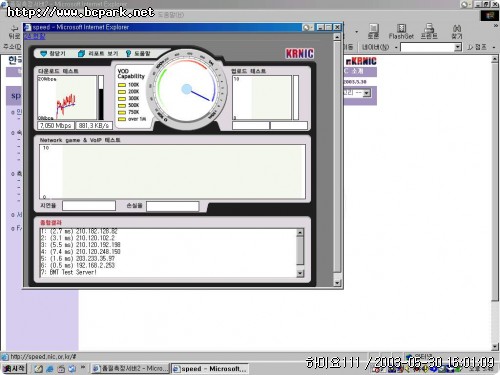
Task: Click the KRNIC logo in the speed panel
Action: tap(299, 54)
